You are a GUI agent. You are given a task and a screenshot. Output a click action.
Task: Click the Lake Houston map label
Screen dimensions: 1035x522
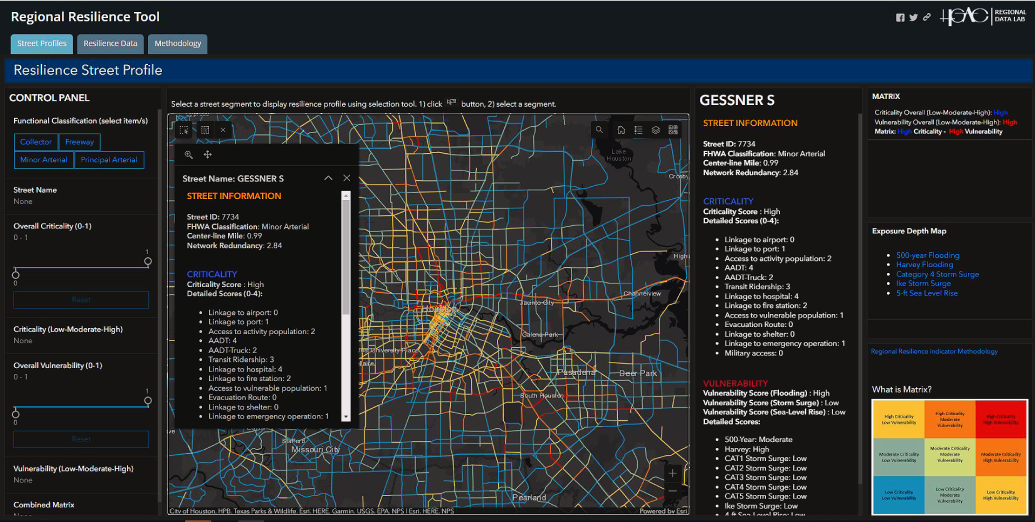pos(618,155)
